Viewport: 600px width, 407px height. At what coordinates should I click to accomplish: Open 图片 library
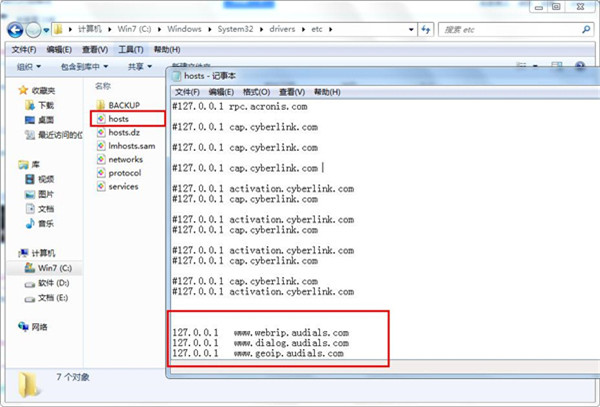39,194
